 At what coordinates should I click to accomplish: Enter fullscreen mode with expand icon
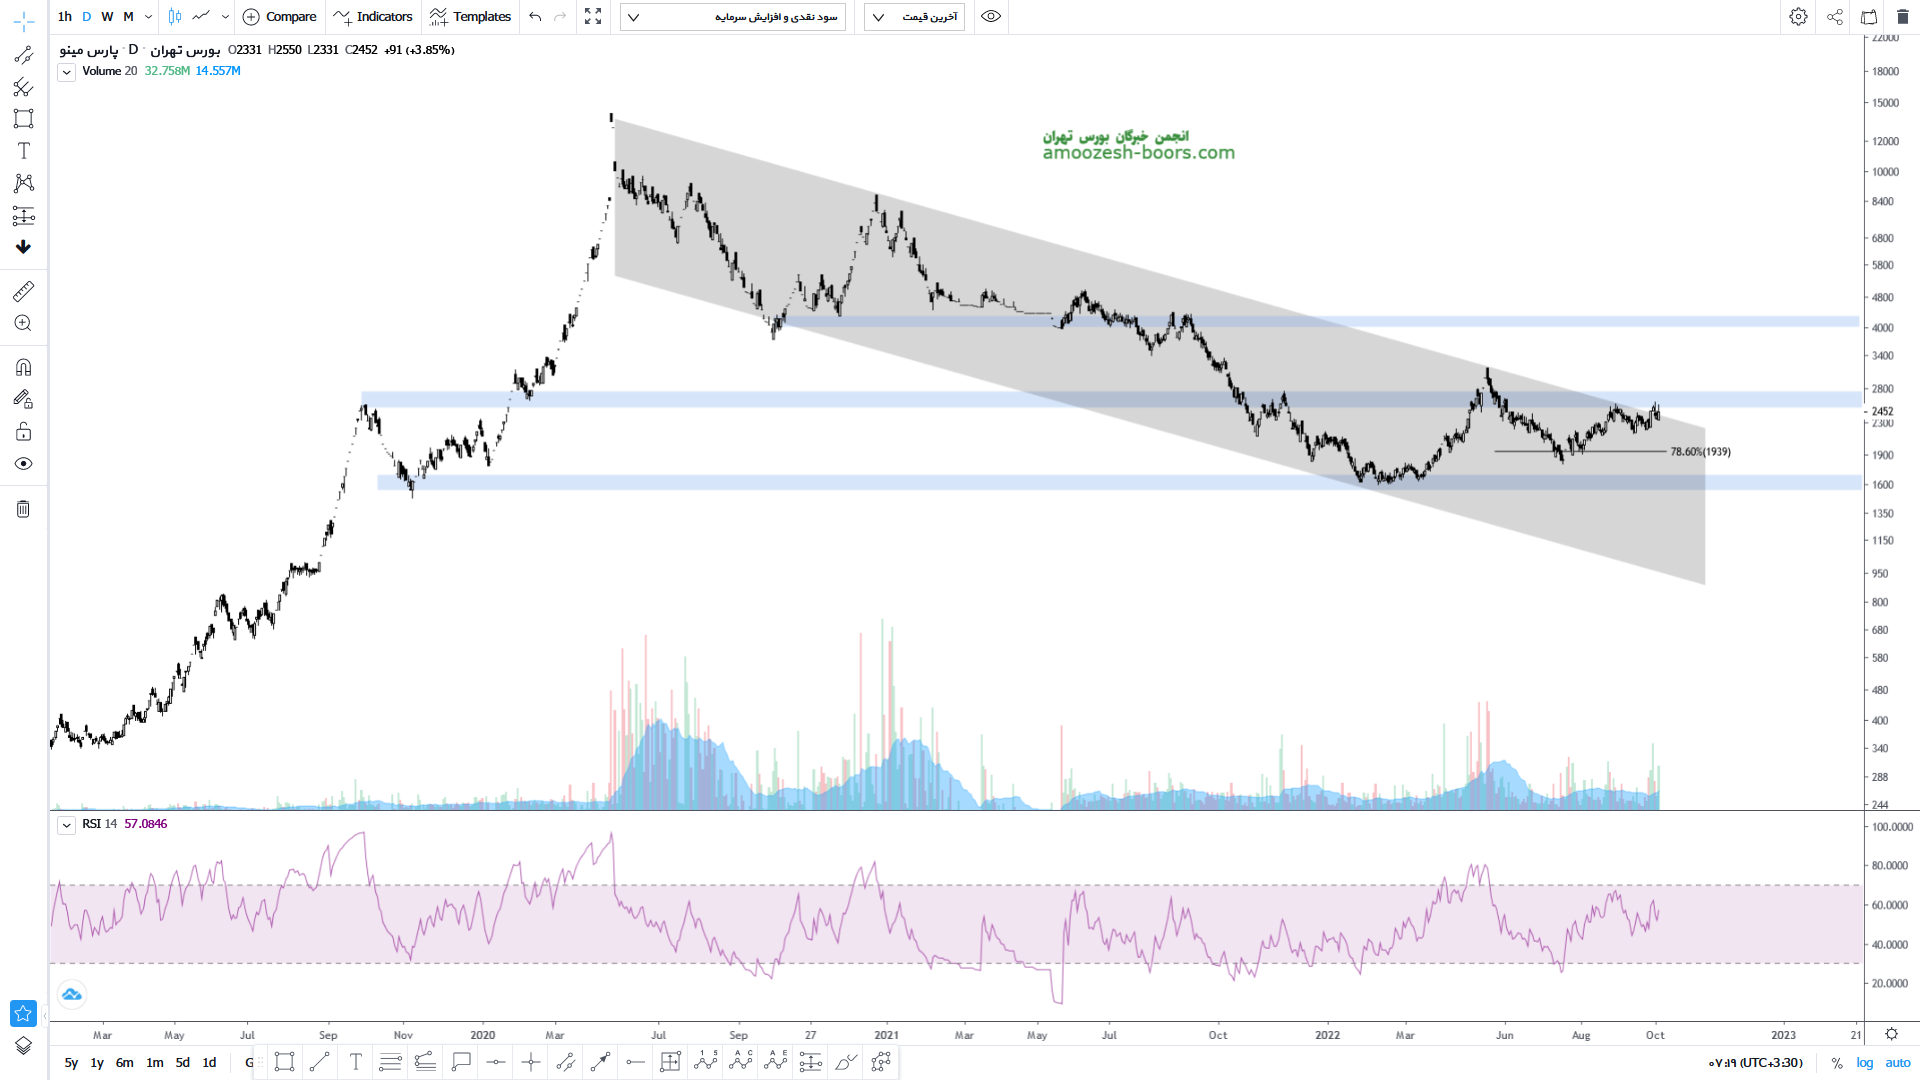[x=593, y=17]
